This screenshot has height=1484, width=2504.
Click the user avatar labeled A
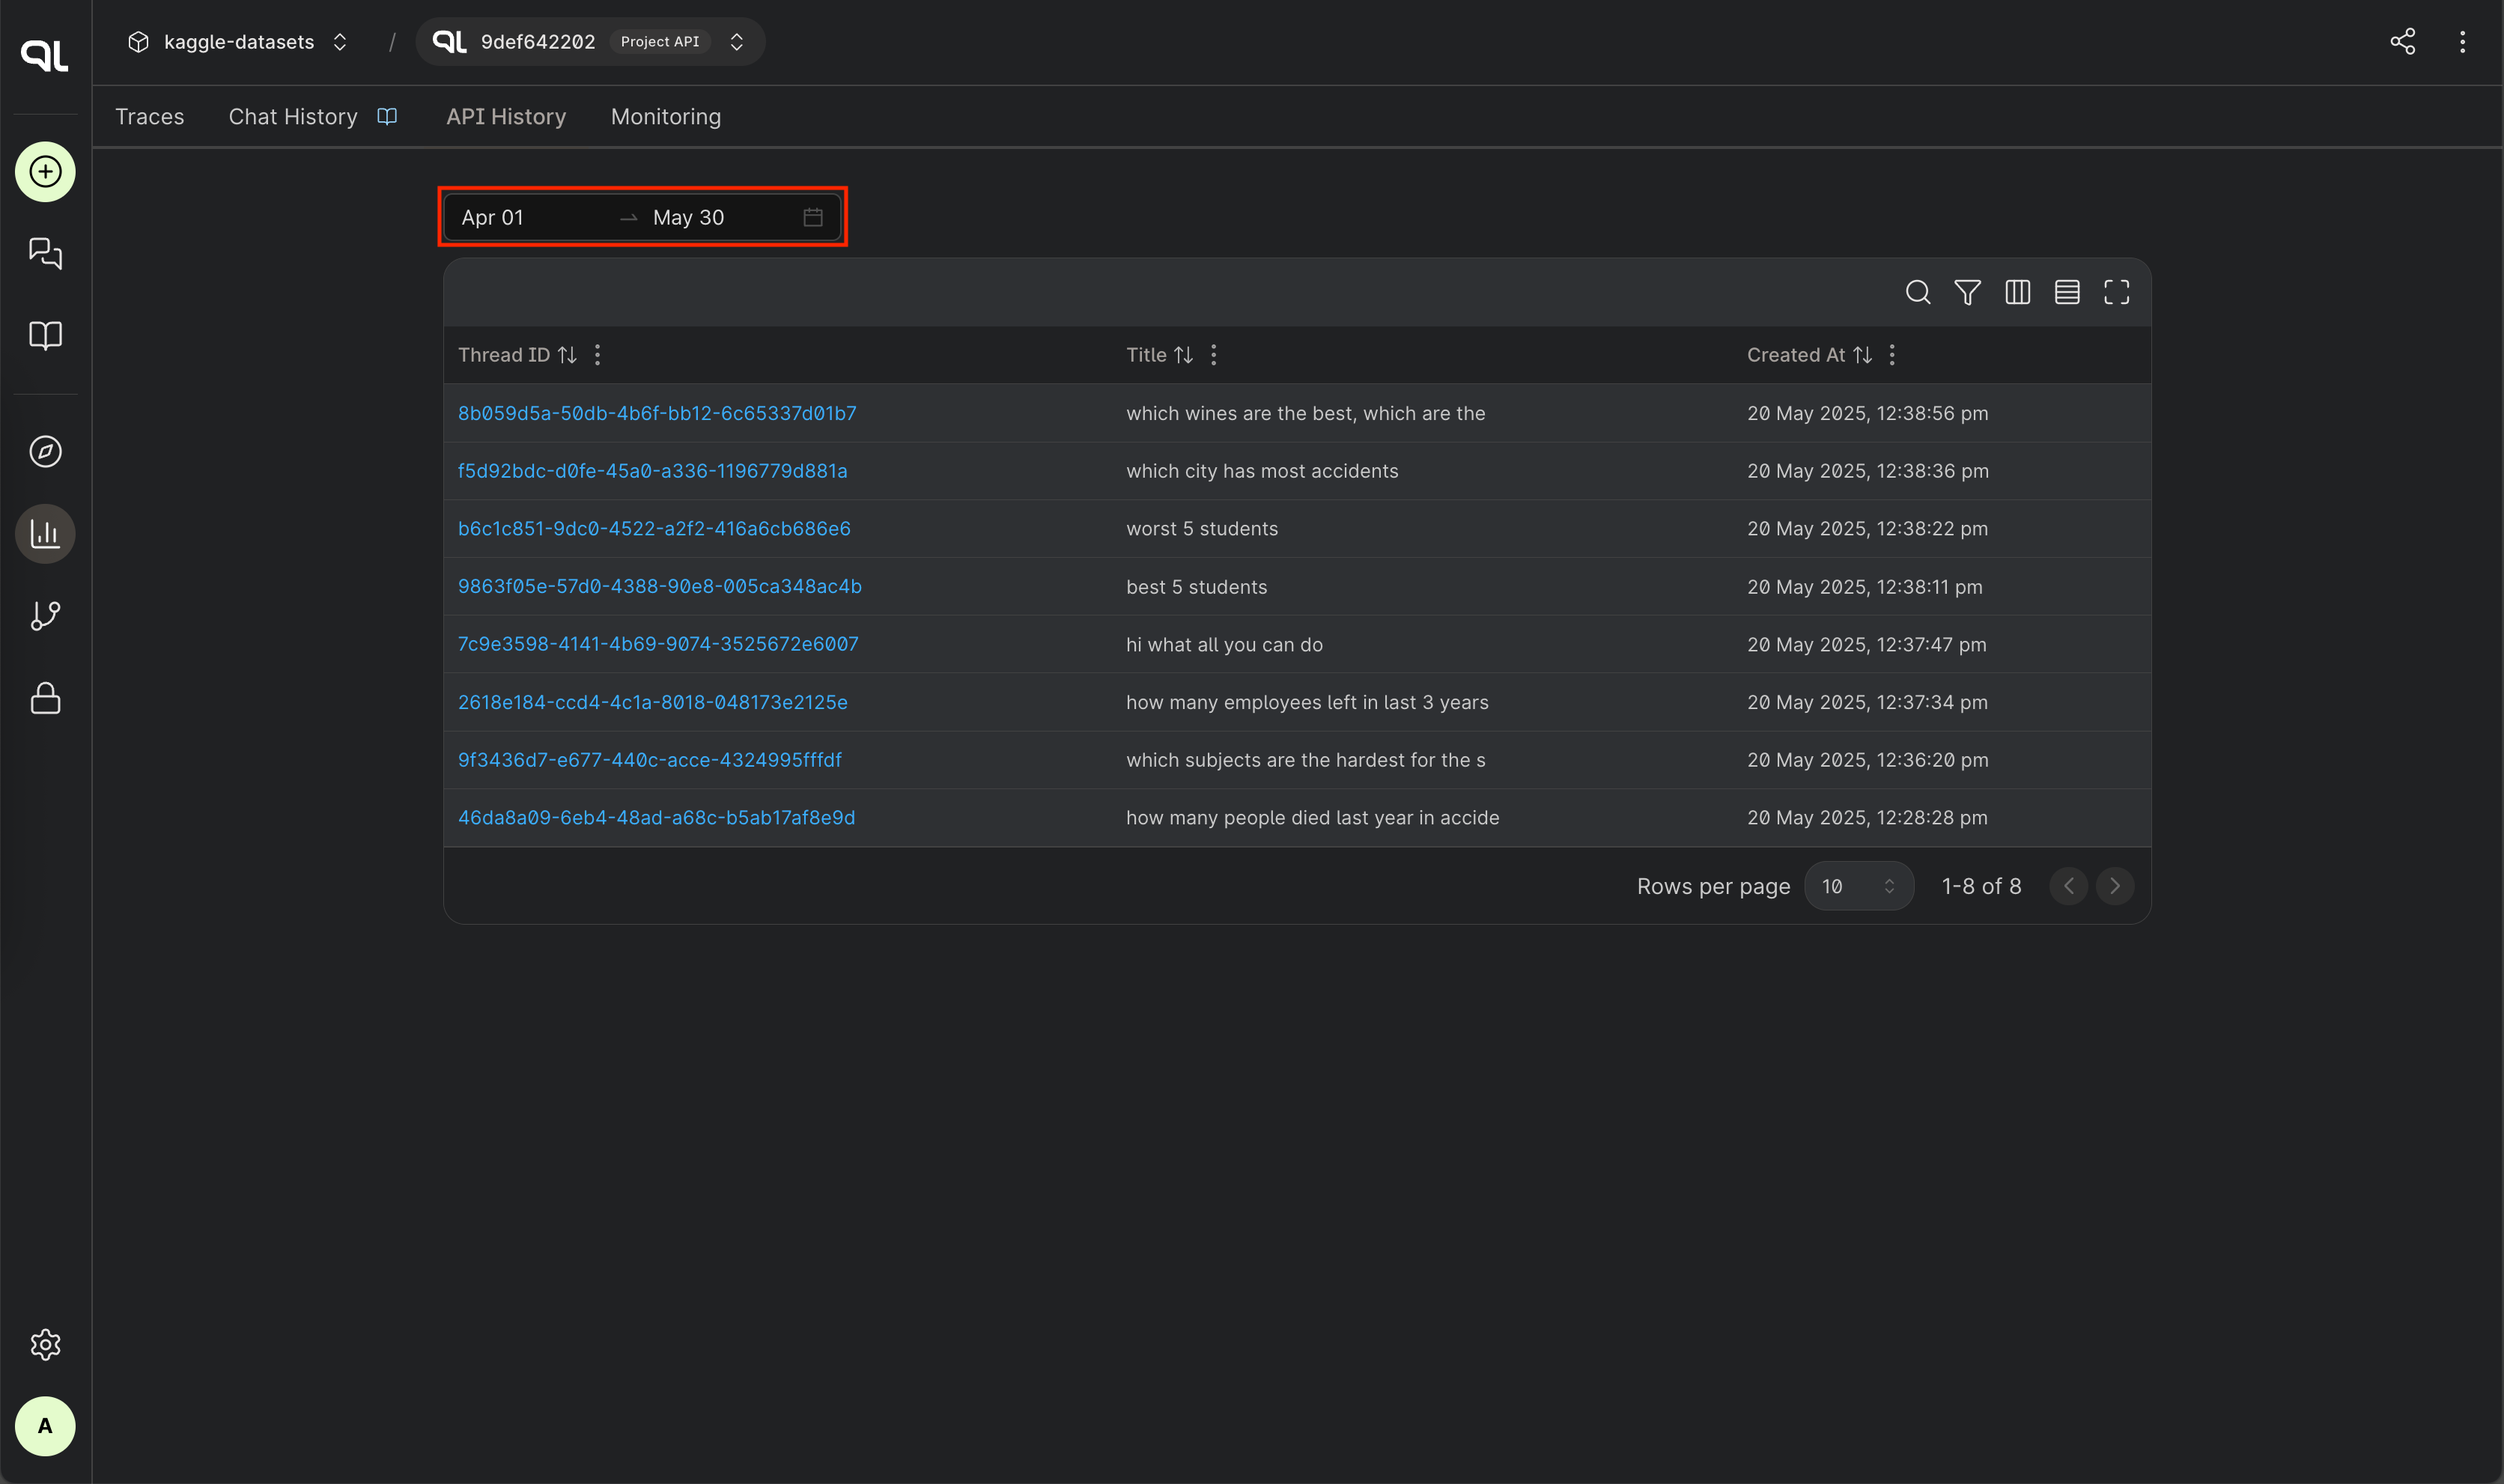(45, 1426)
